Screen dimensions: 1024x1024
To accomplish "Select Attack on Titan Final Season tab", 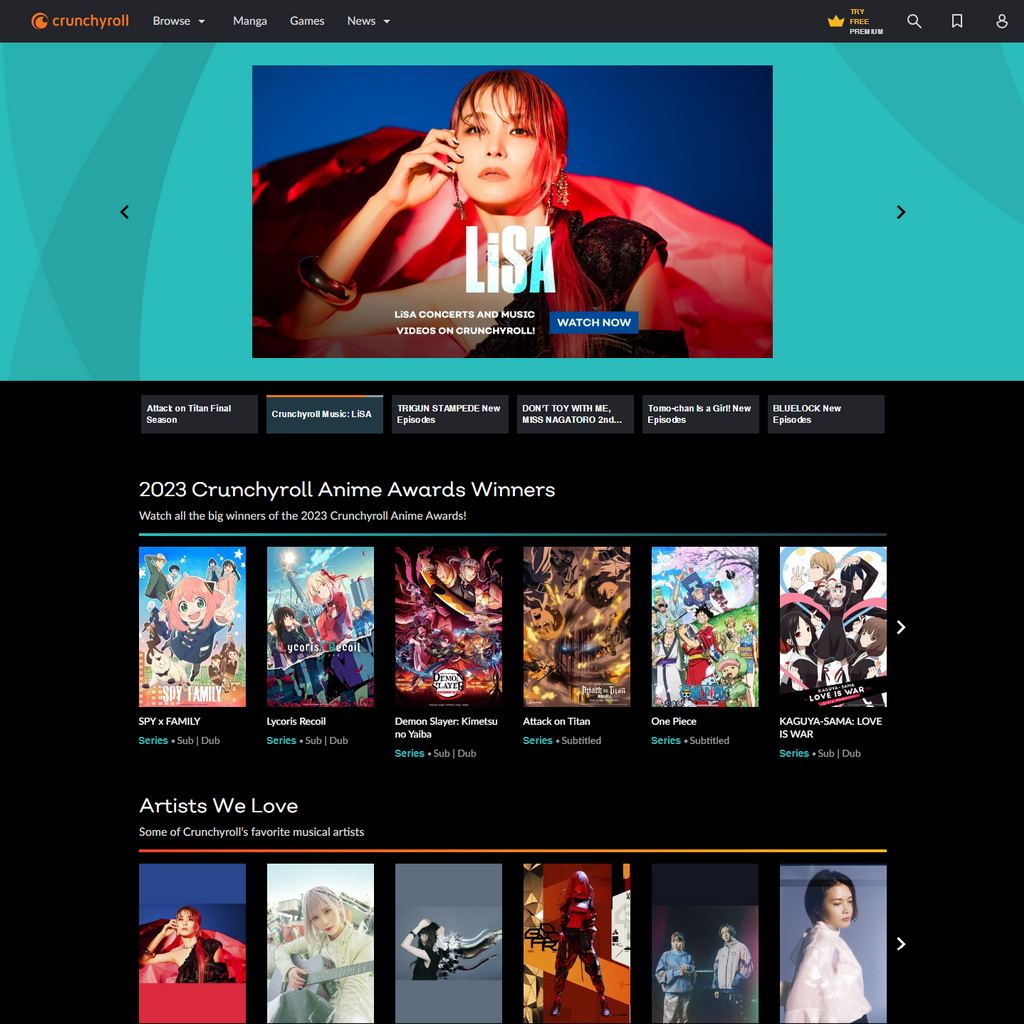I will (199, 414).
